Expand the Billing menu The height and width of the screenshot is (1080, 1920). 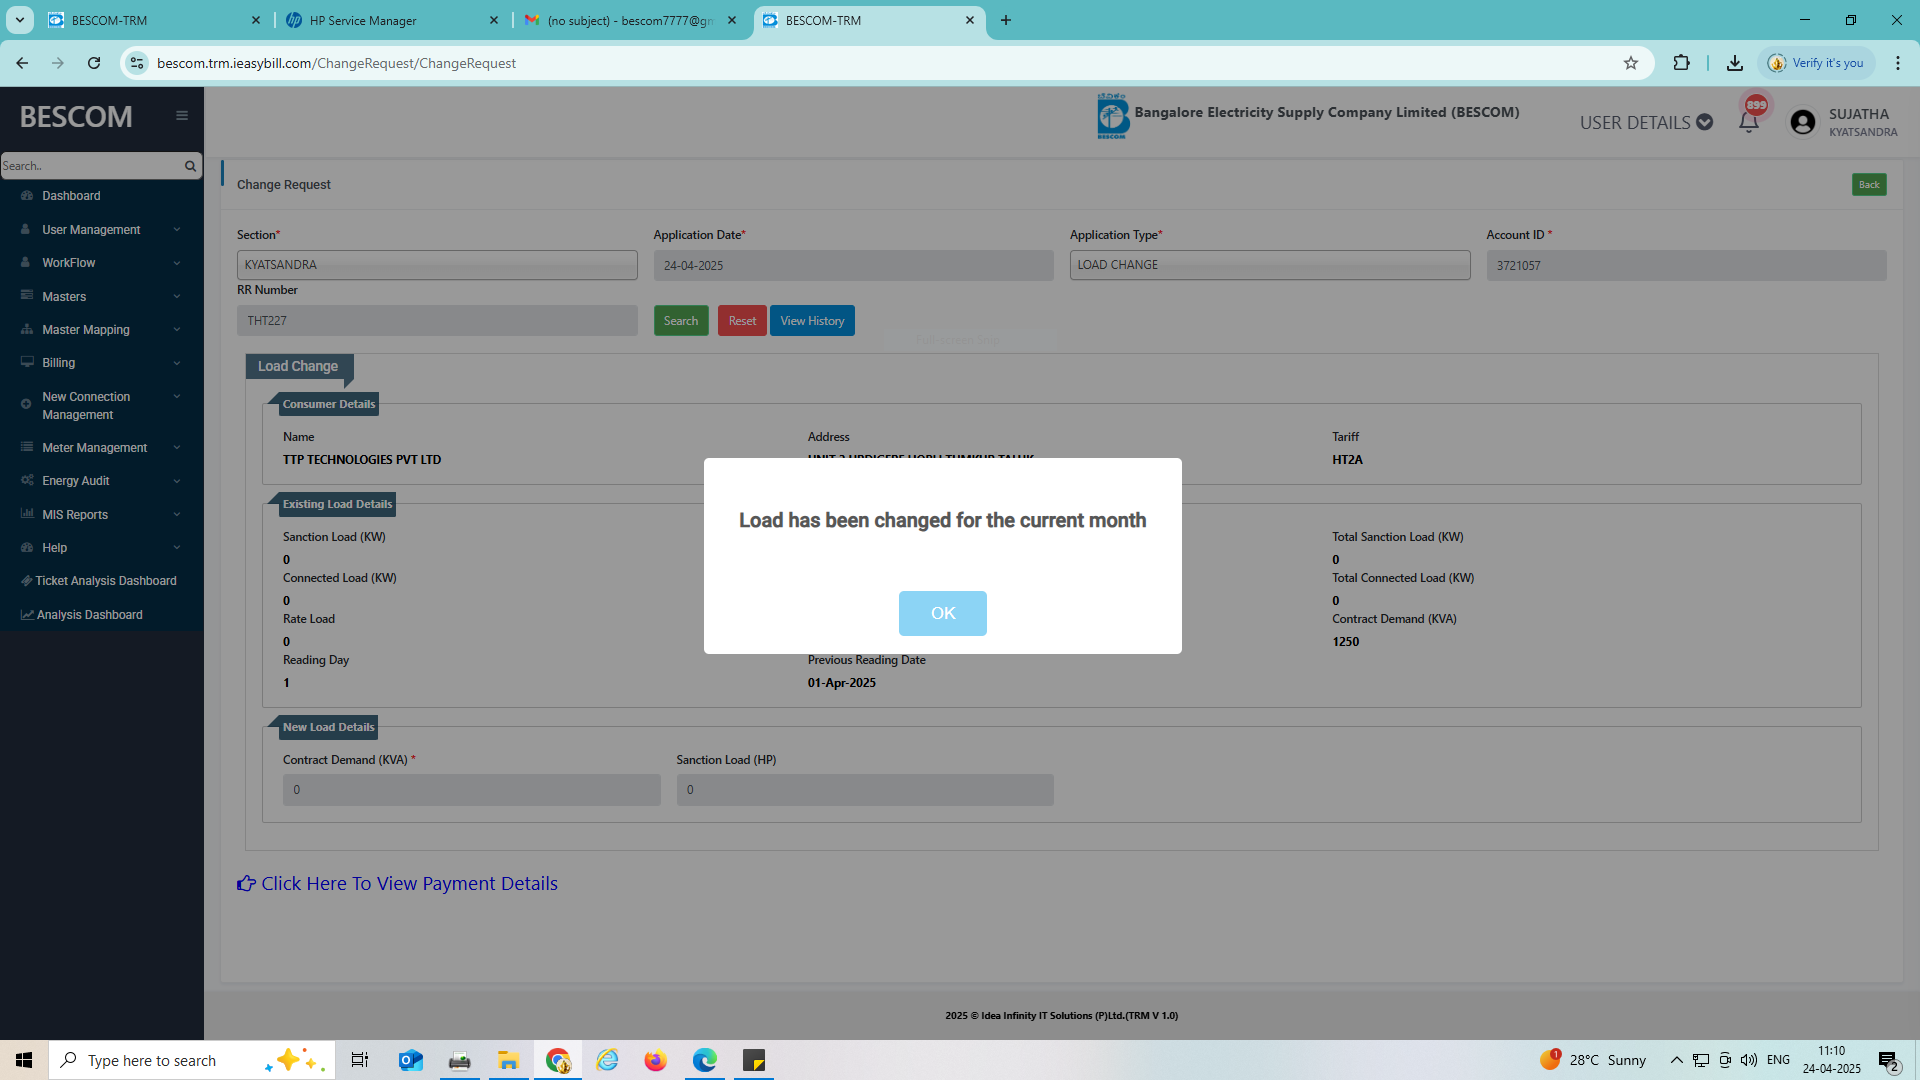[x=100, y=363]
